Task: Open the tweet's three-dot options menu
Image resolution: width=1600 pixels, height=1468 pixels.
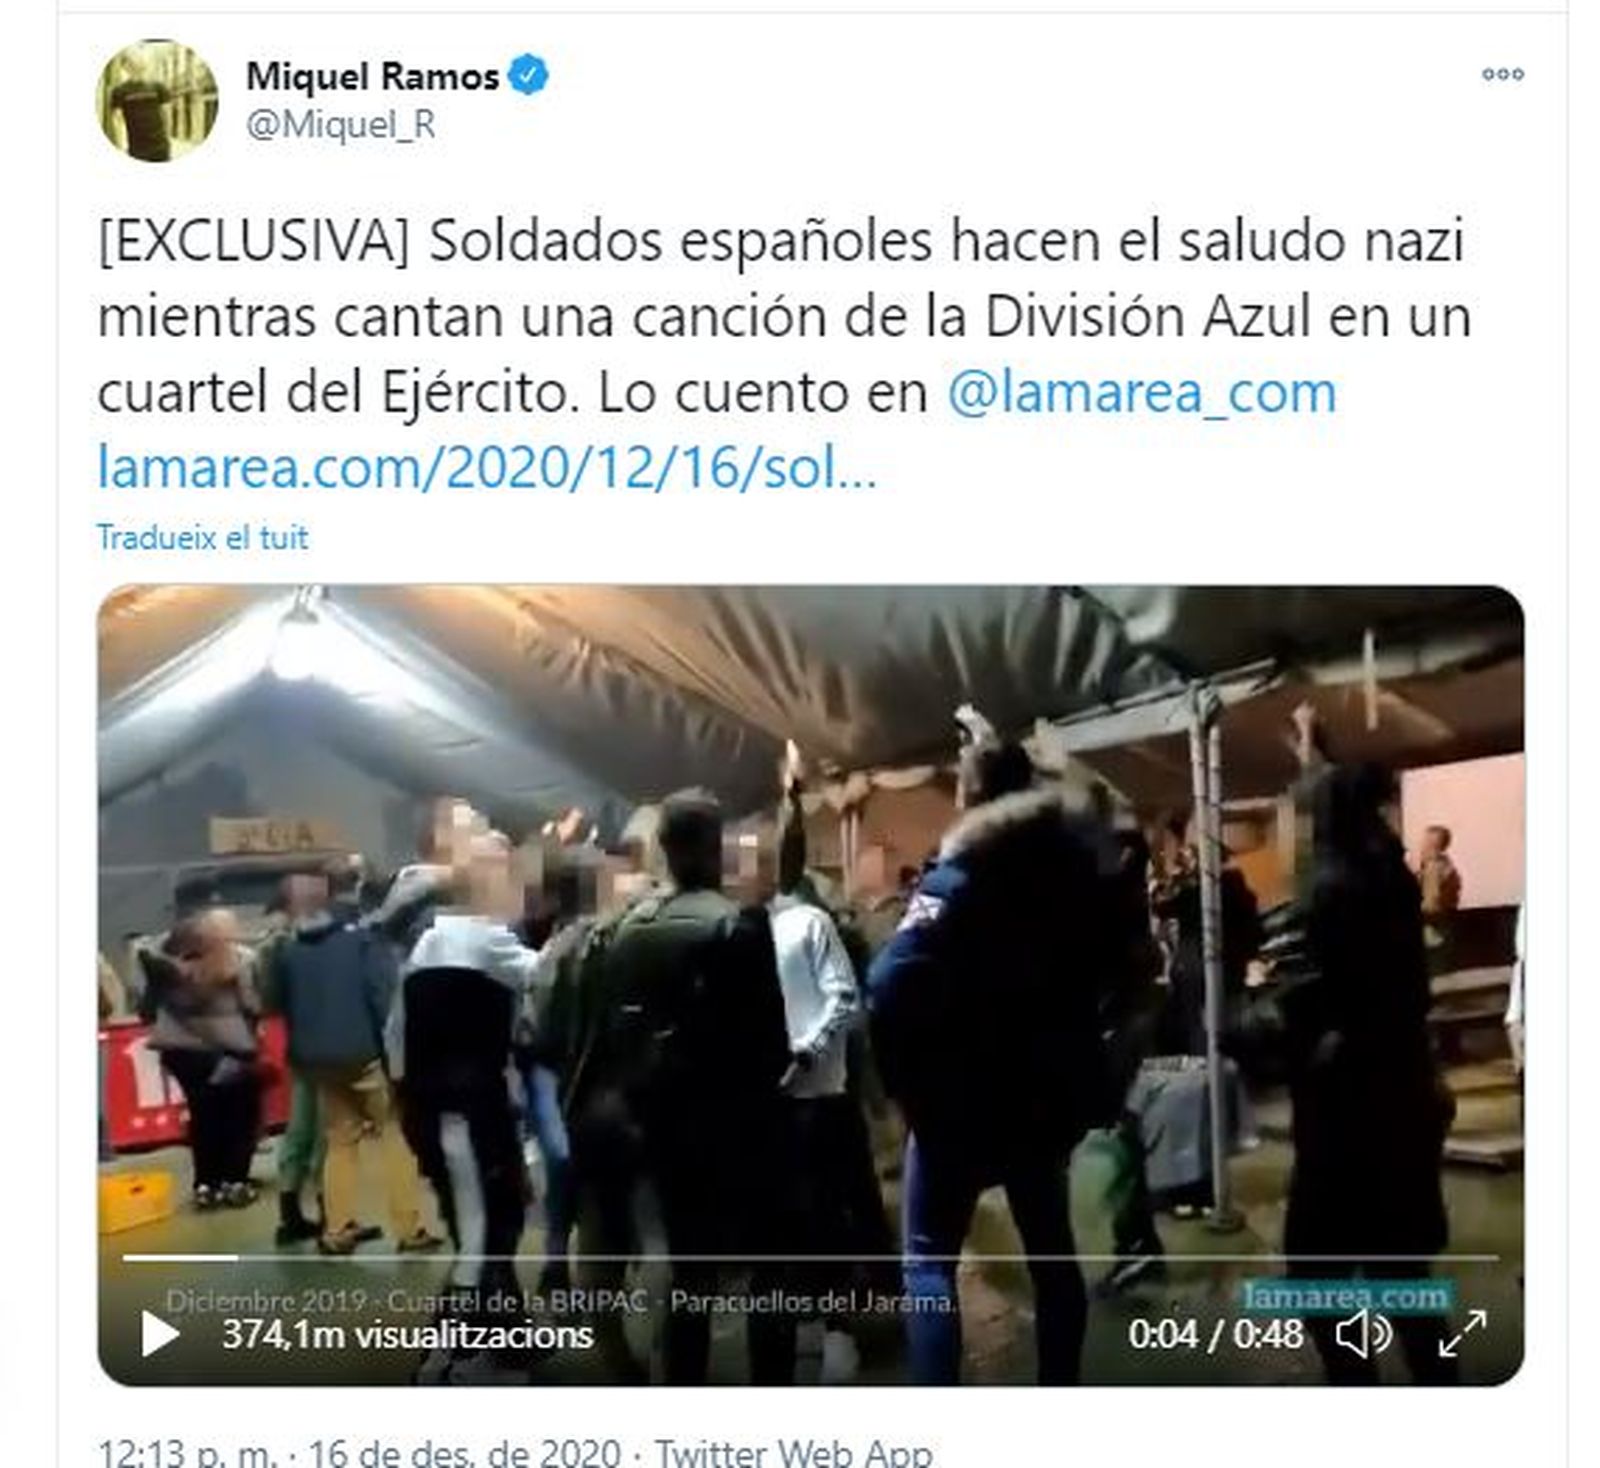Action: tap(1502, 74)
